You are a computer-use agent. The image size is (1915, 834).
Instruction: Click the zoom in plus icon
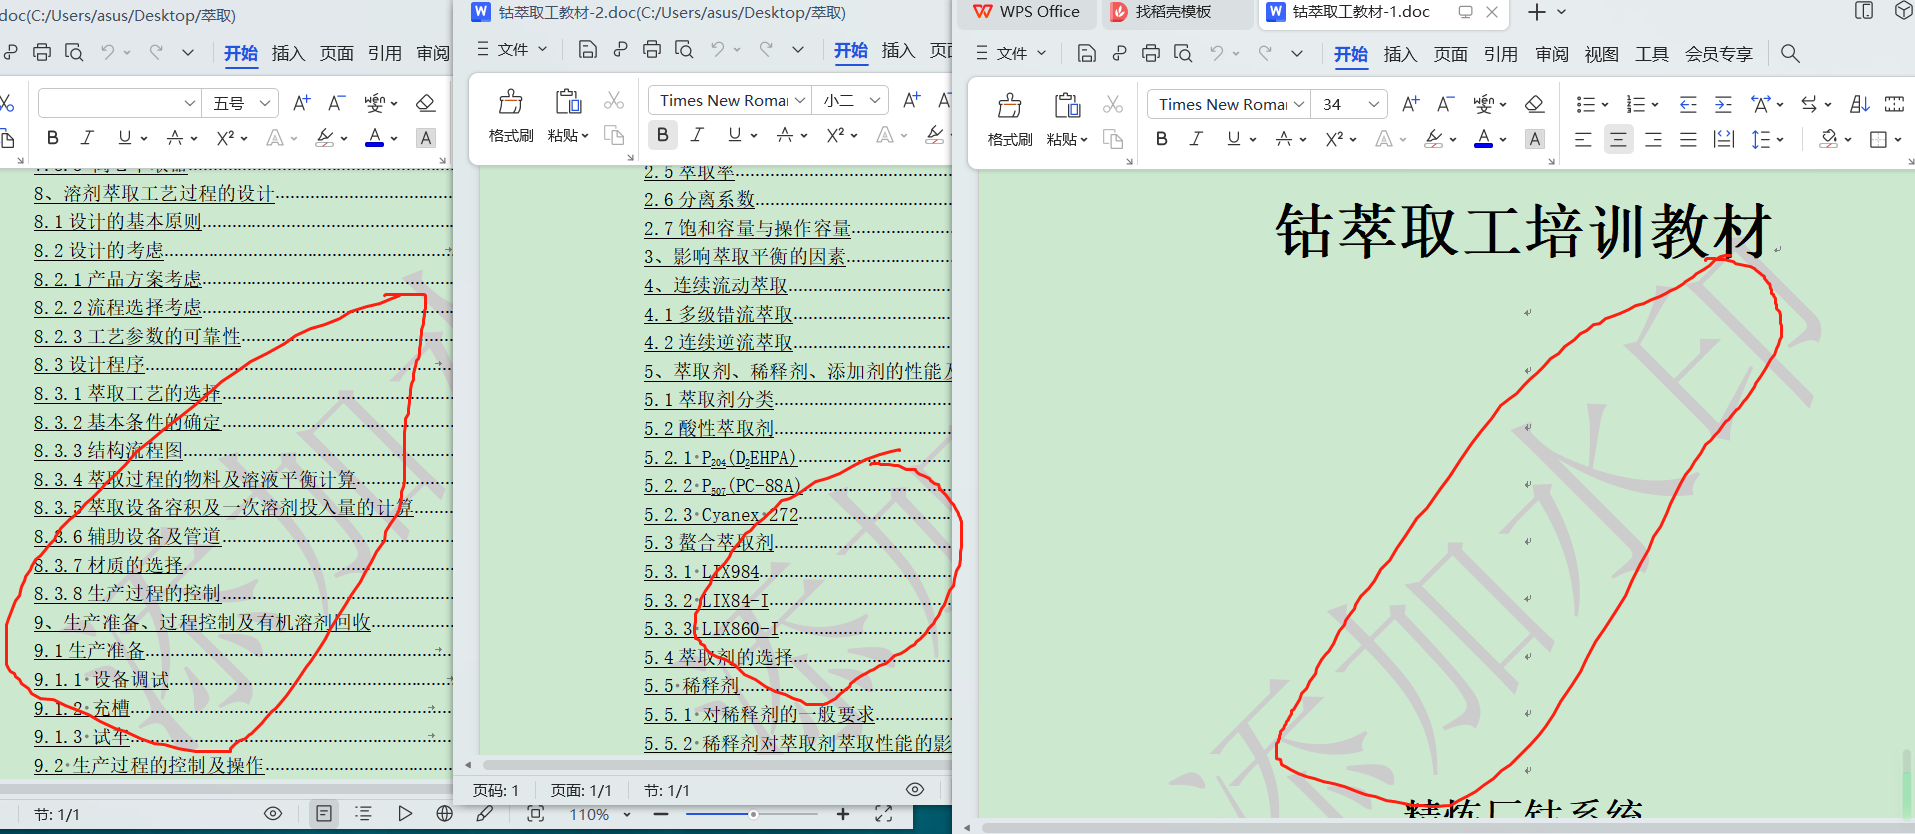pyautogui.click(x=843, y=814)
